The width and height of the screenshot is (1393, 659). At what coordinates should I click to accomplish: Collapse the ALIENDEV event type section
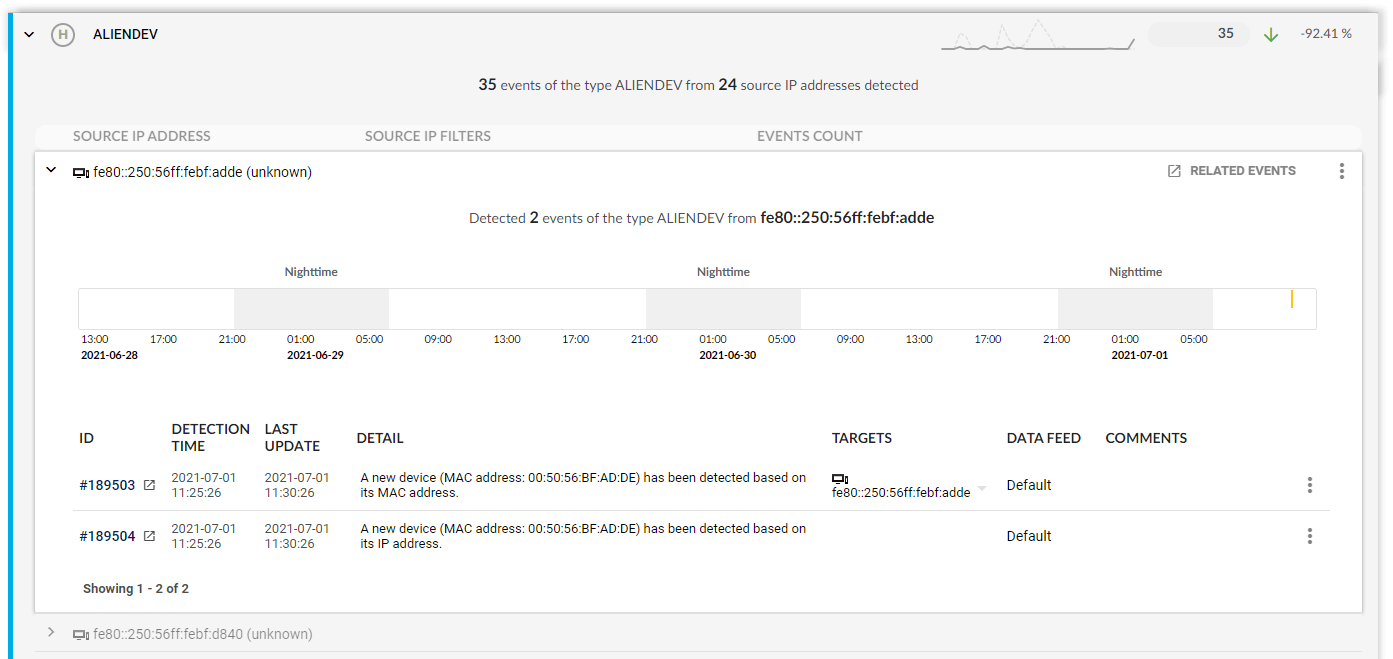click(29, 34)
